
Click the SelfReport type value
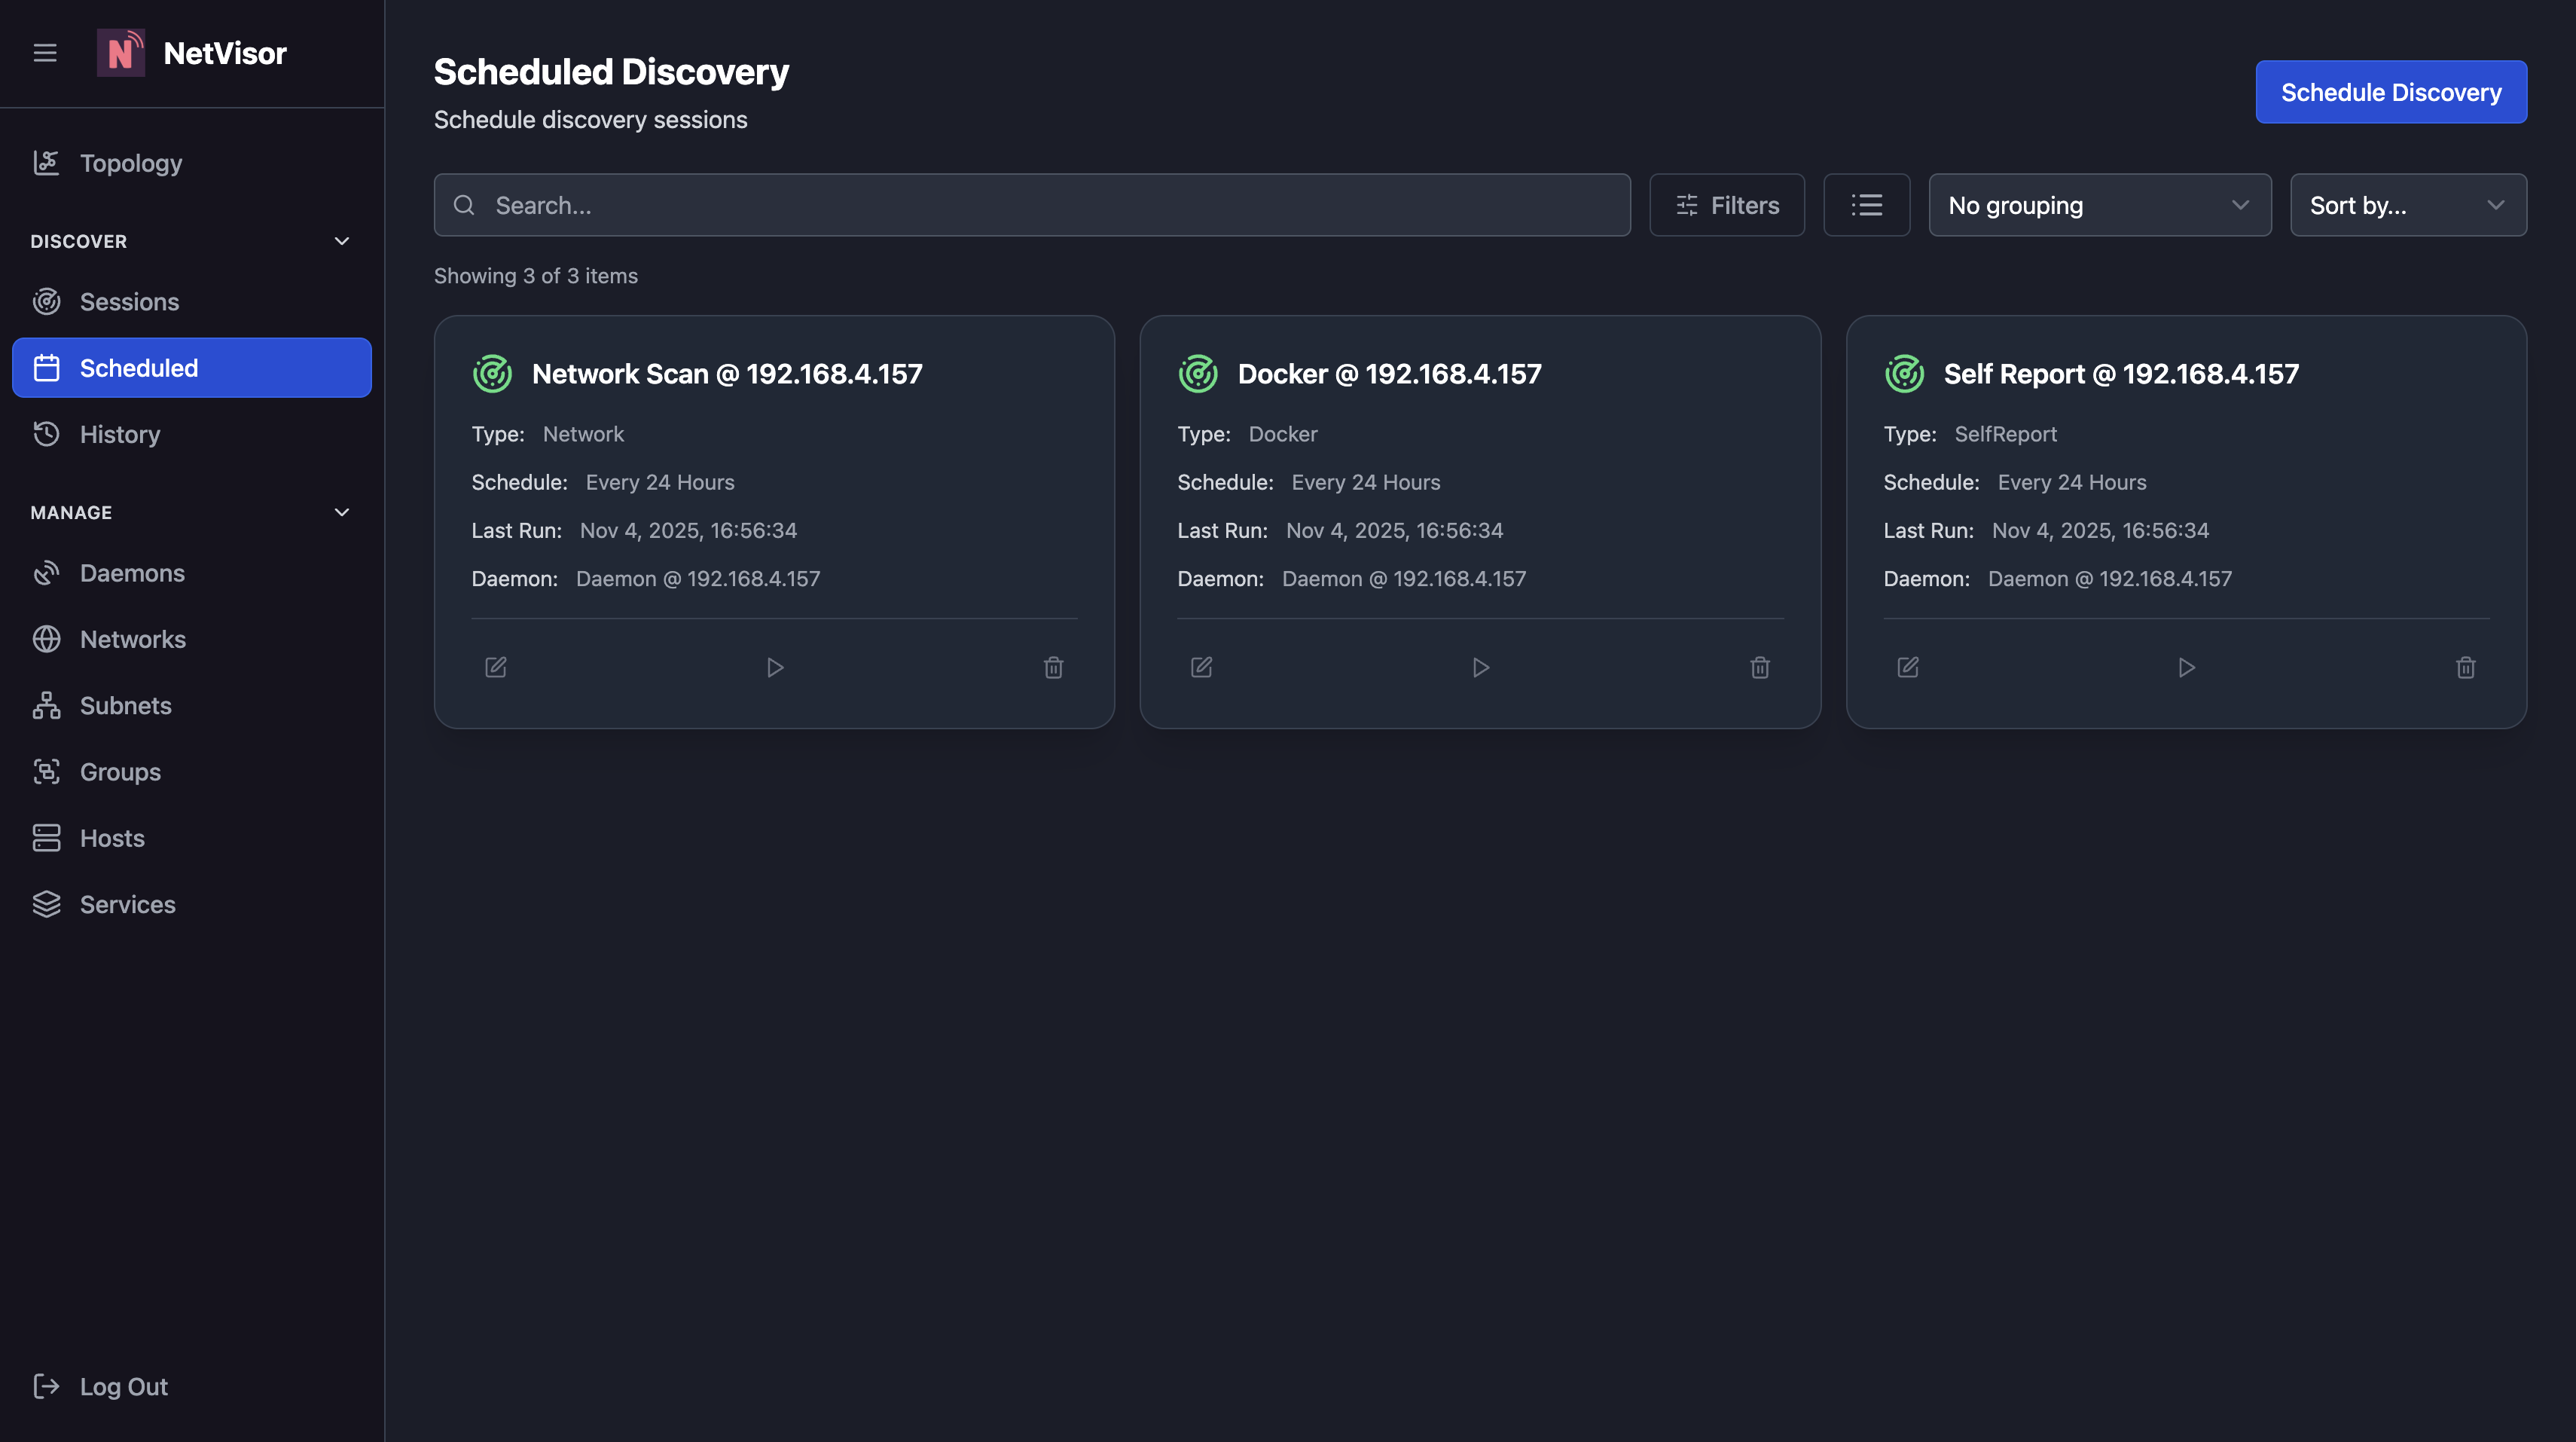click(2006, 434)
